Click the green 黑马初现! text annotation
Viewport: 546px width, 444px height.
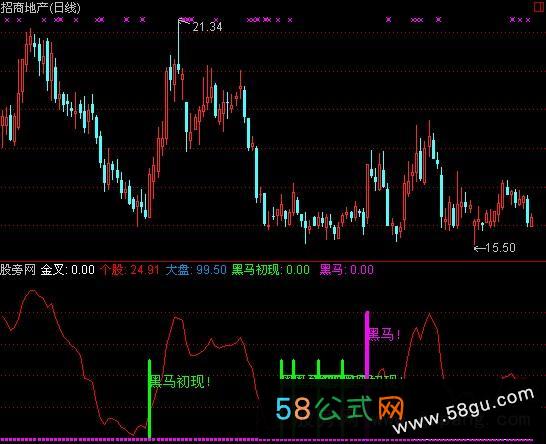point(180,382)
